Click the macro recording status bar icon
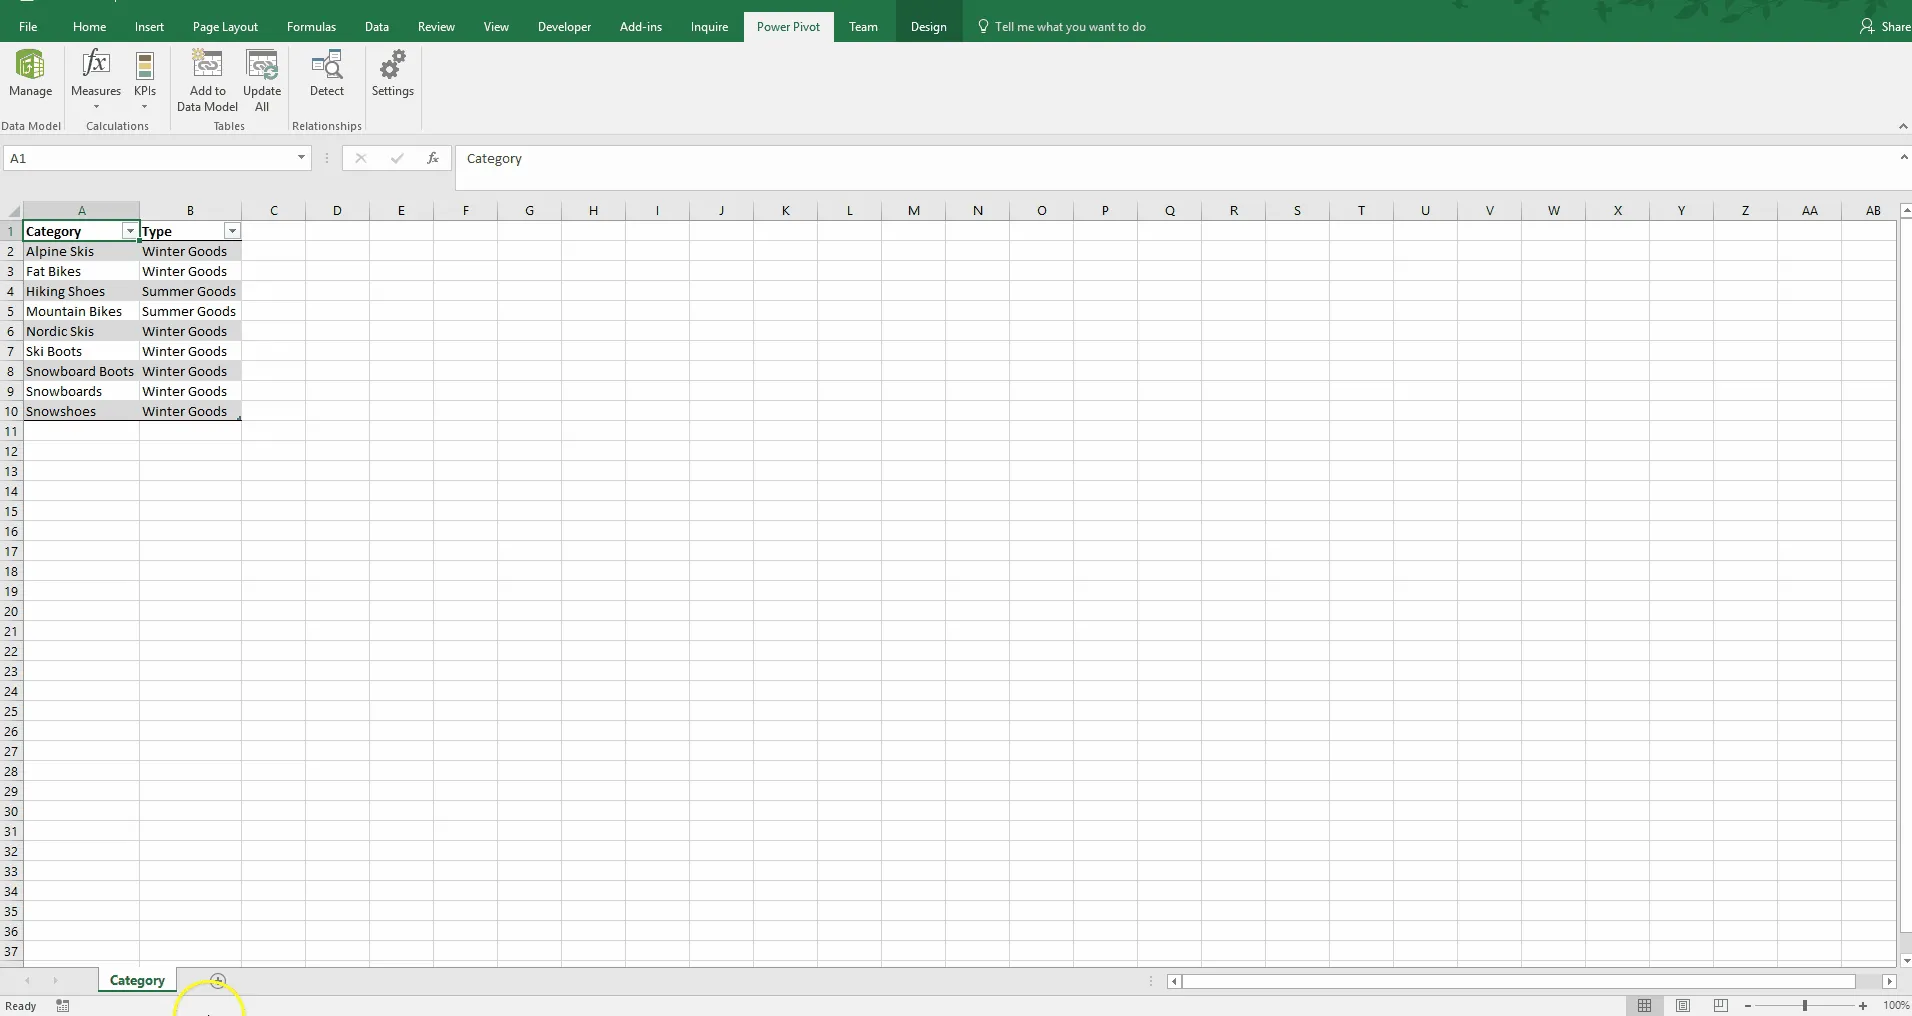Viewport: 1912px width, 1016px height. click(63, 1006)
